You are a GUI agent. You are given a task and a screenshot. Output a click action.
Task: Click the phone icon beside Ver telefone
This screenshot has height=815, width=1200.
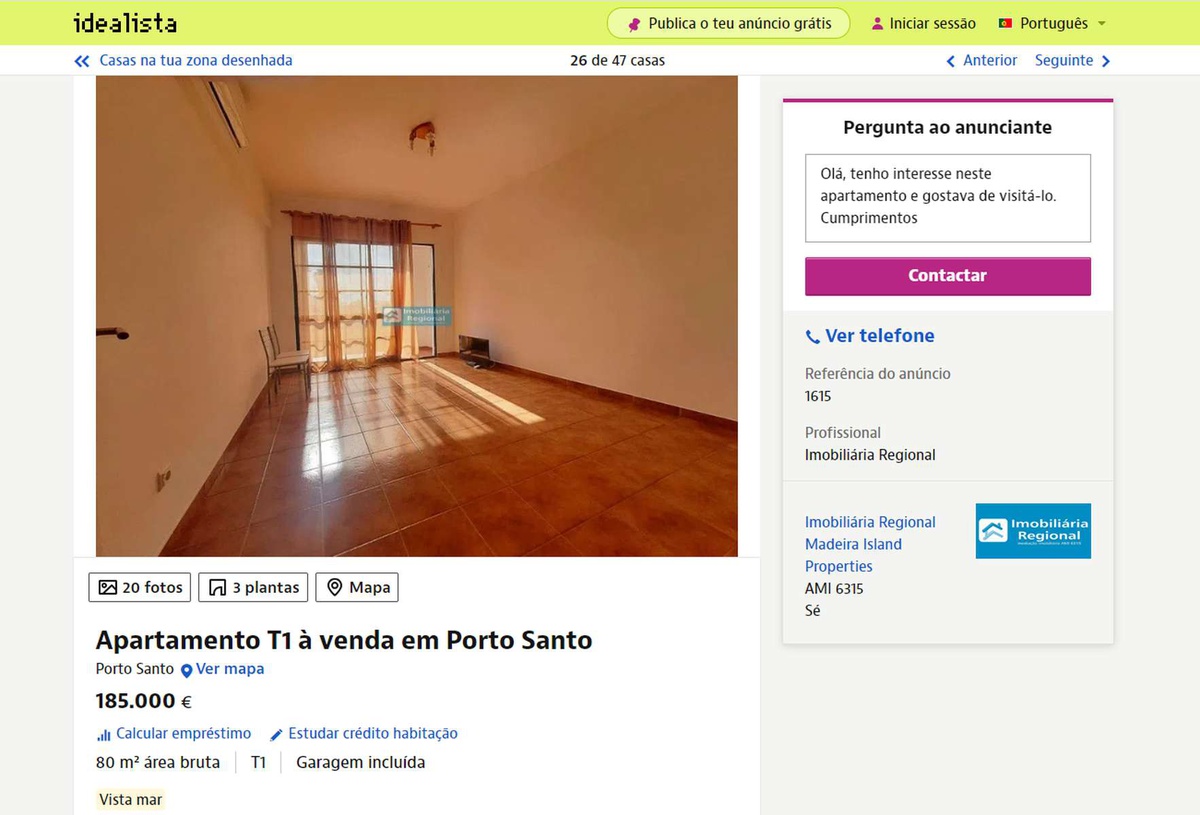[x=813, y=337]
